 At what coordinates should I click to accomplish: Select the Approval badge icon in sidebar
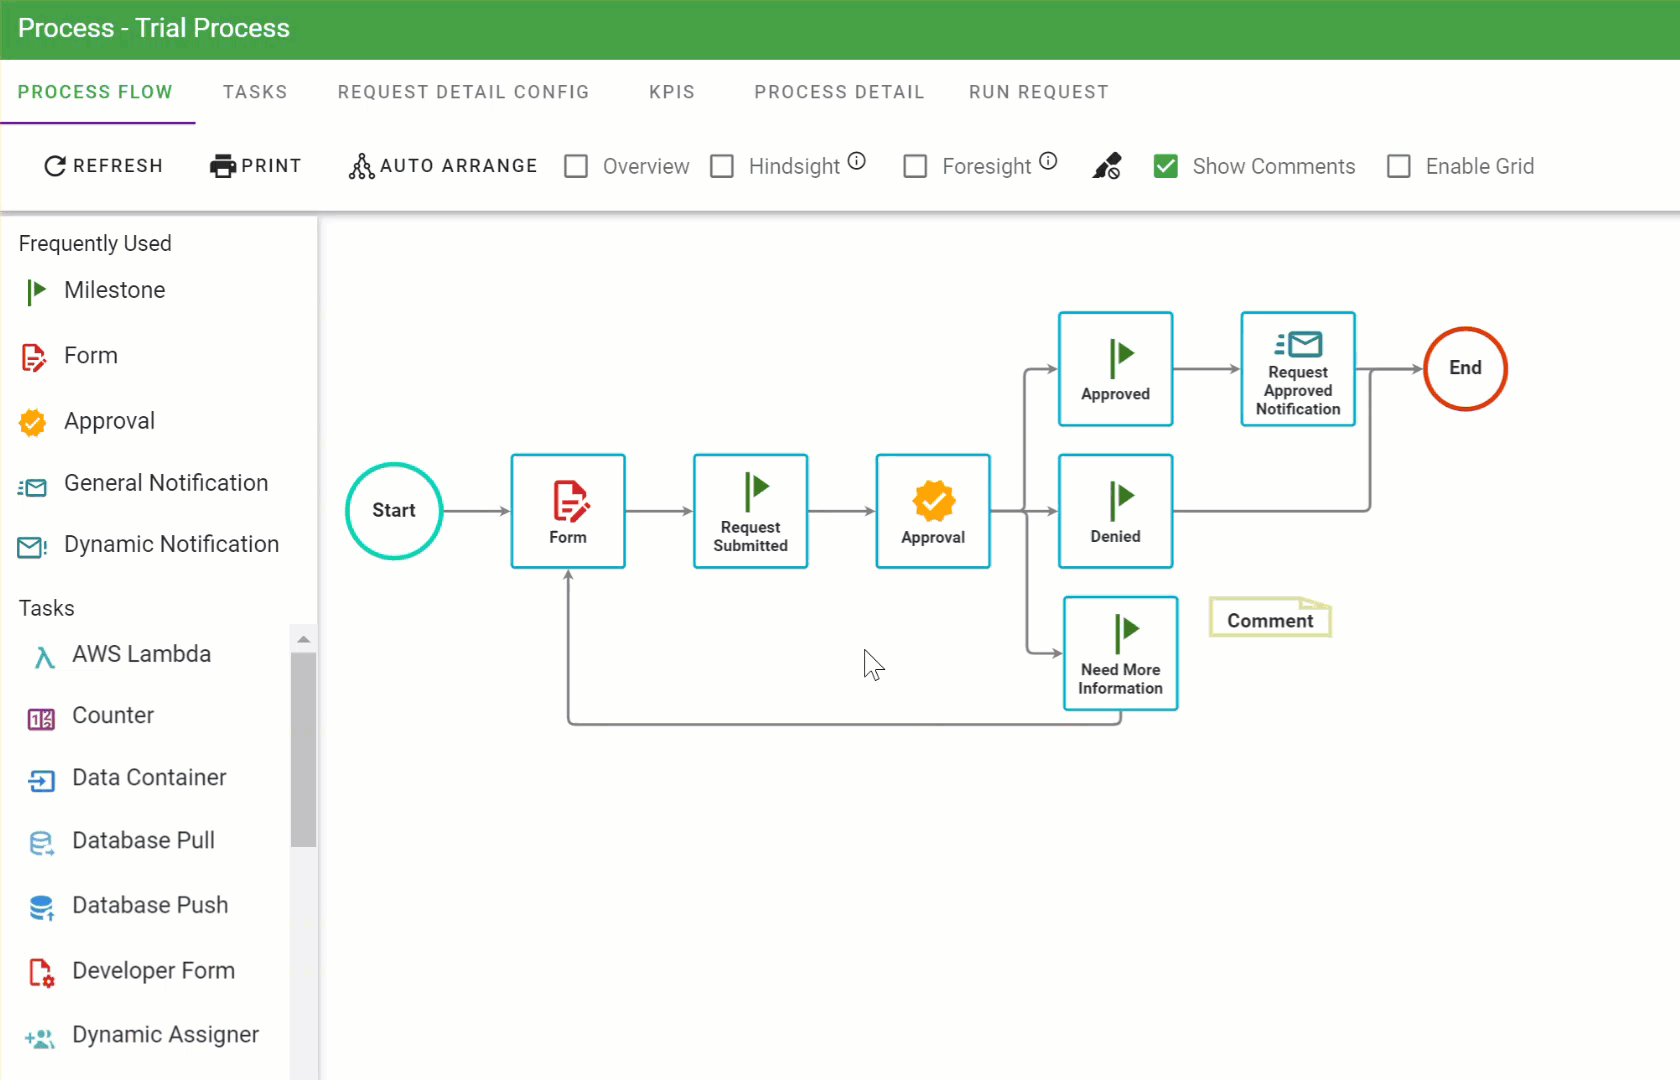pos(33,422)
